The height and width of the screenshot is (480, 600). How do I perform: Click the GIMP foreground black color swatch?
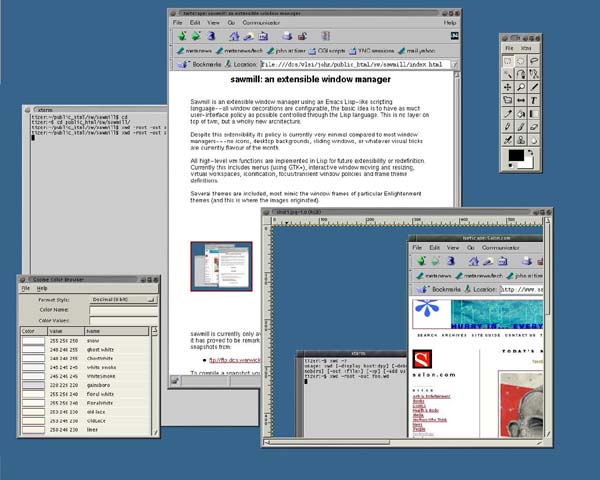[516, 155]
